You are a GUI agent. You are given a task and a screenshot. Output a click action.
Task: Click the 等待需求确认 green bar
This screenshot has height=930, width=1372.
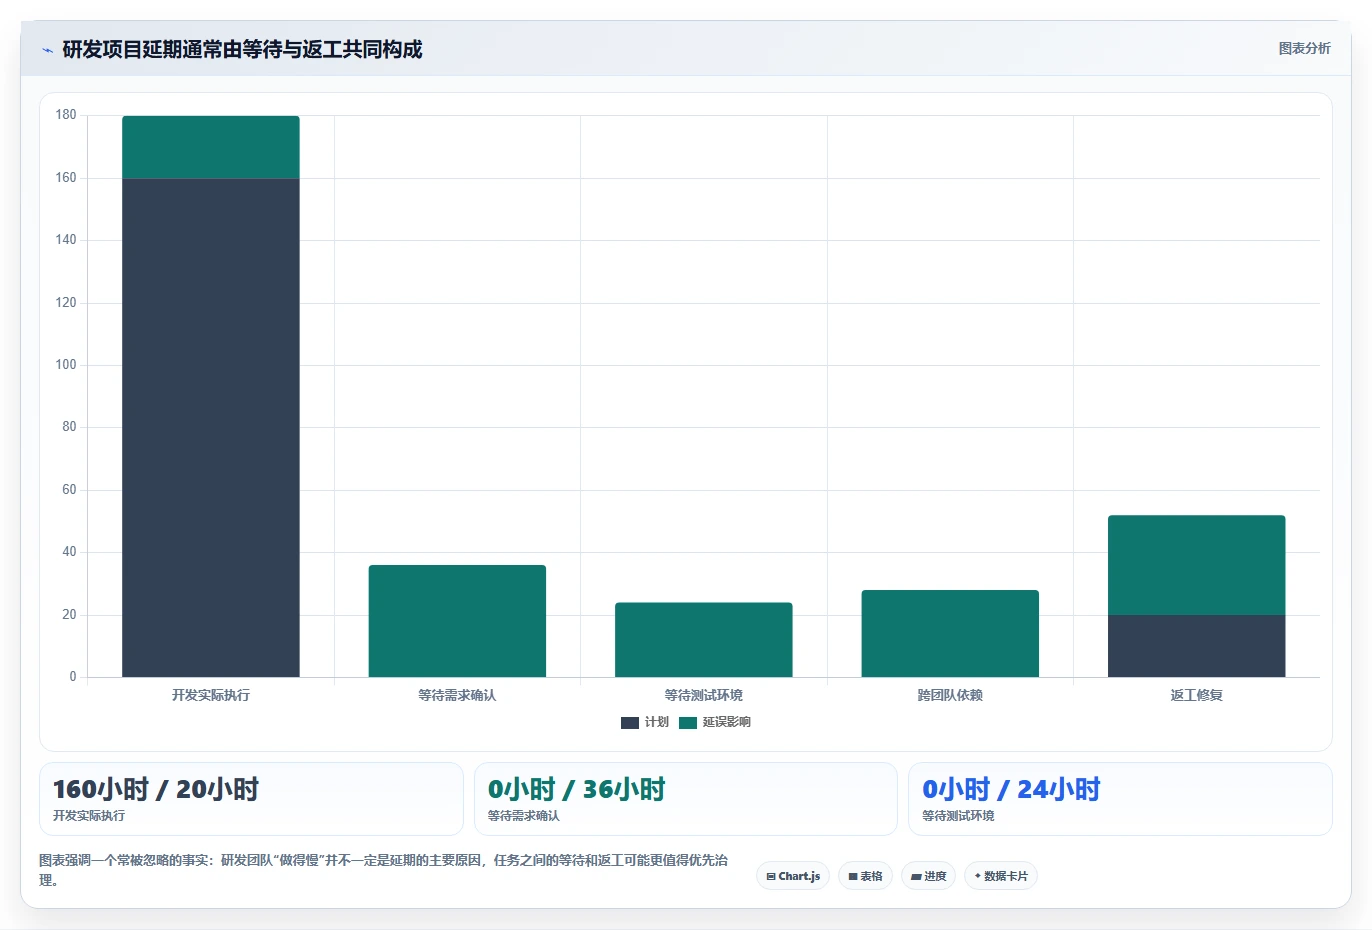click(457, 621)
